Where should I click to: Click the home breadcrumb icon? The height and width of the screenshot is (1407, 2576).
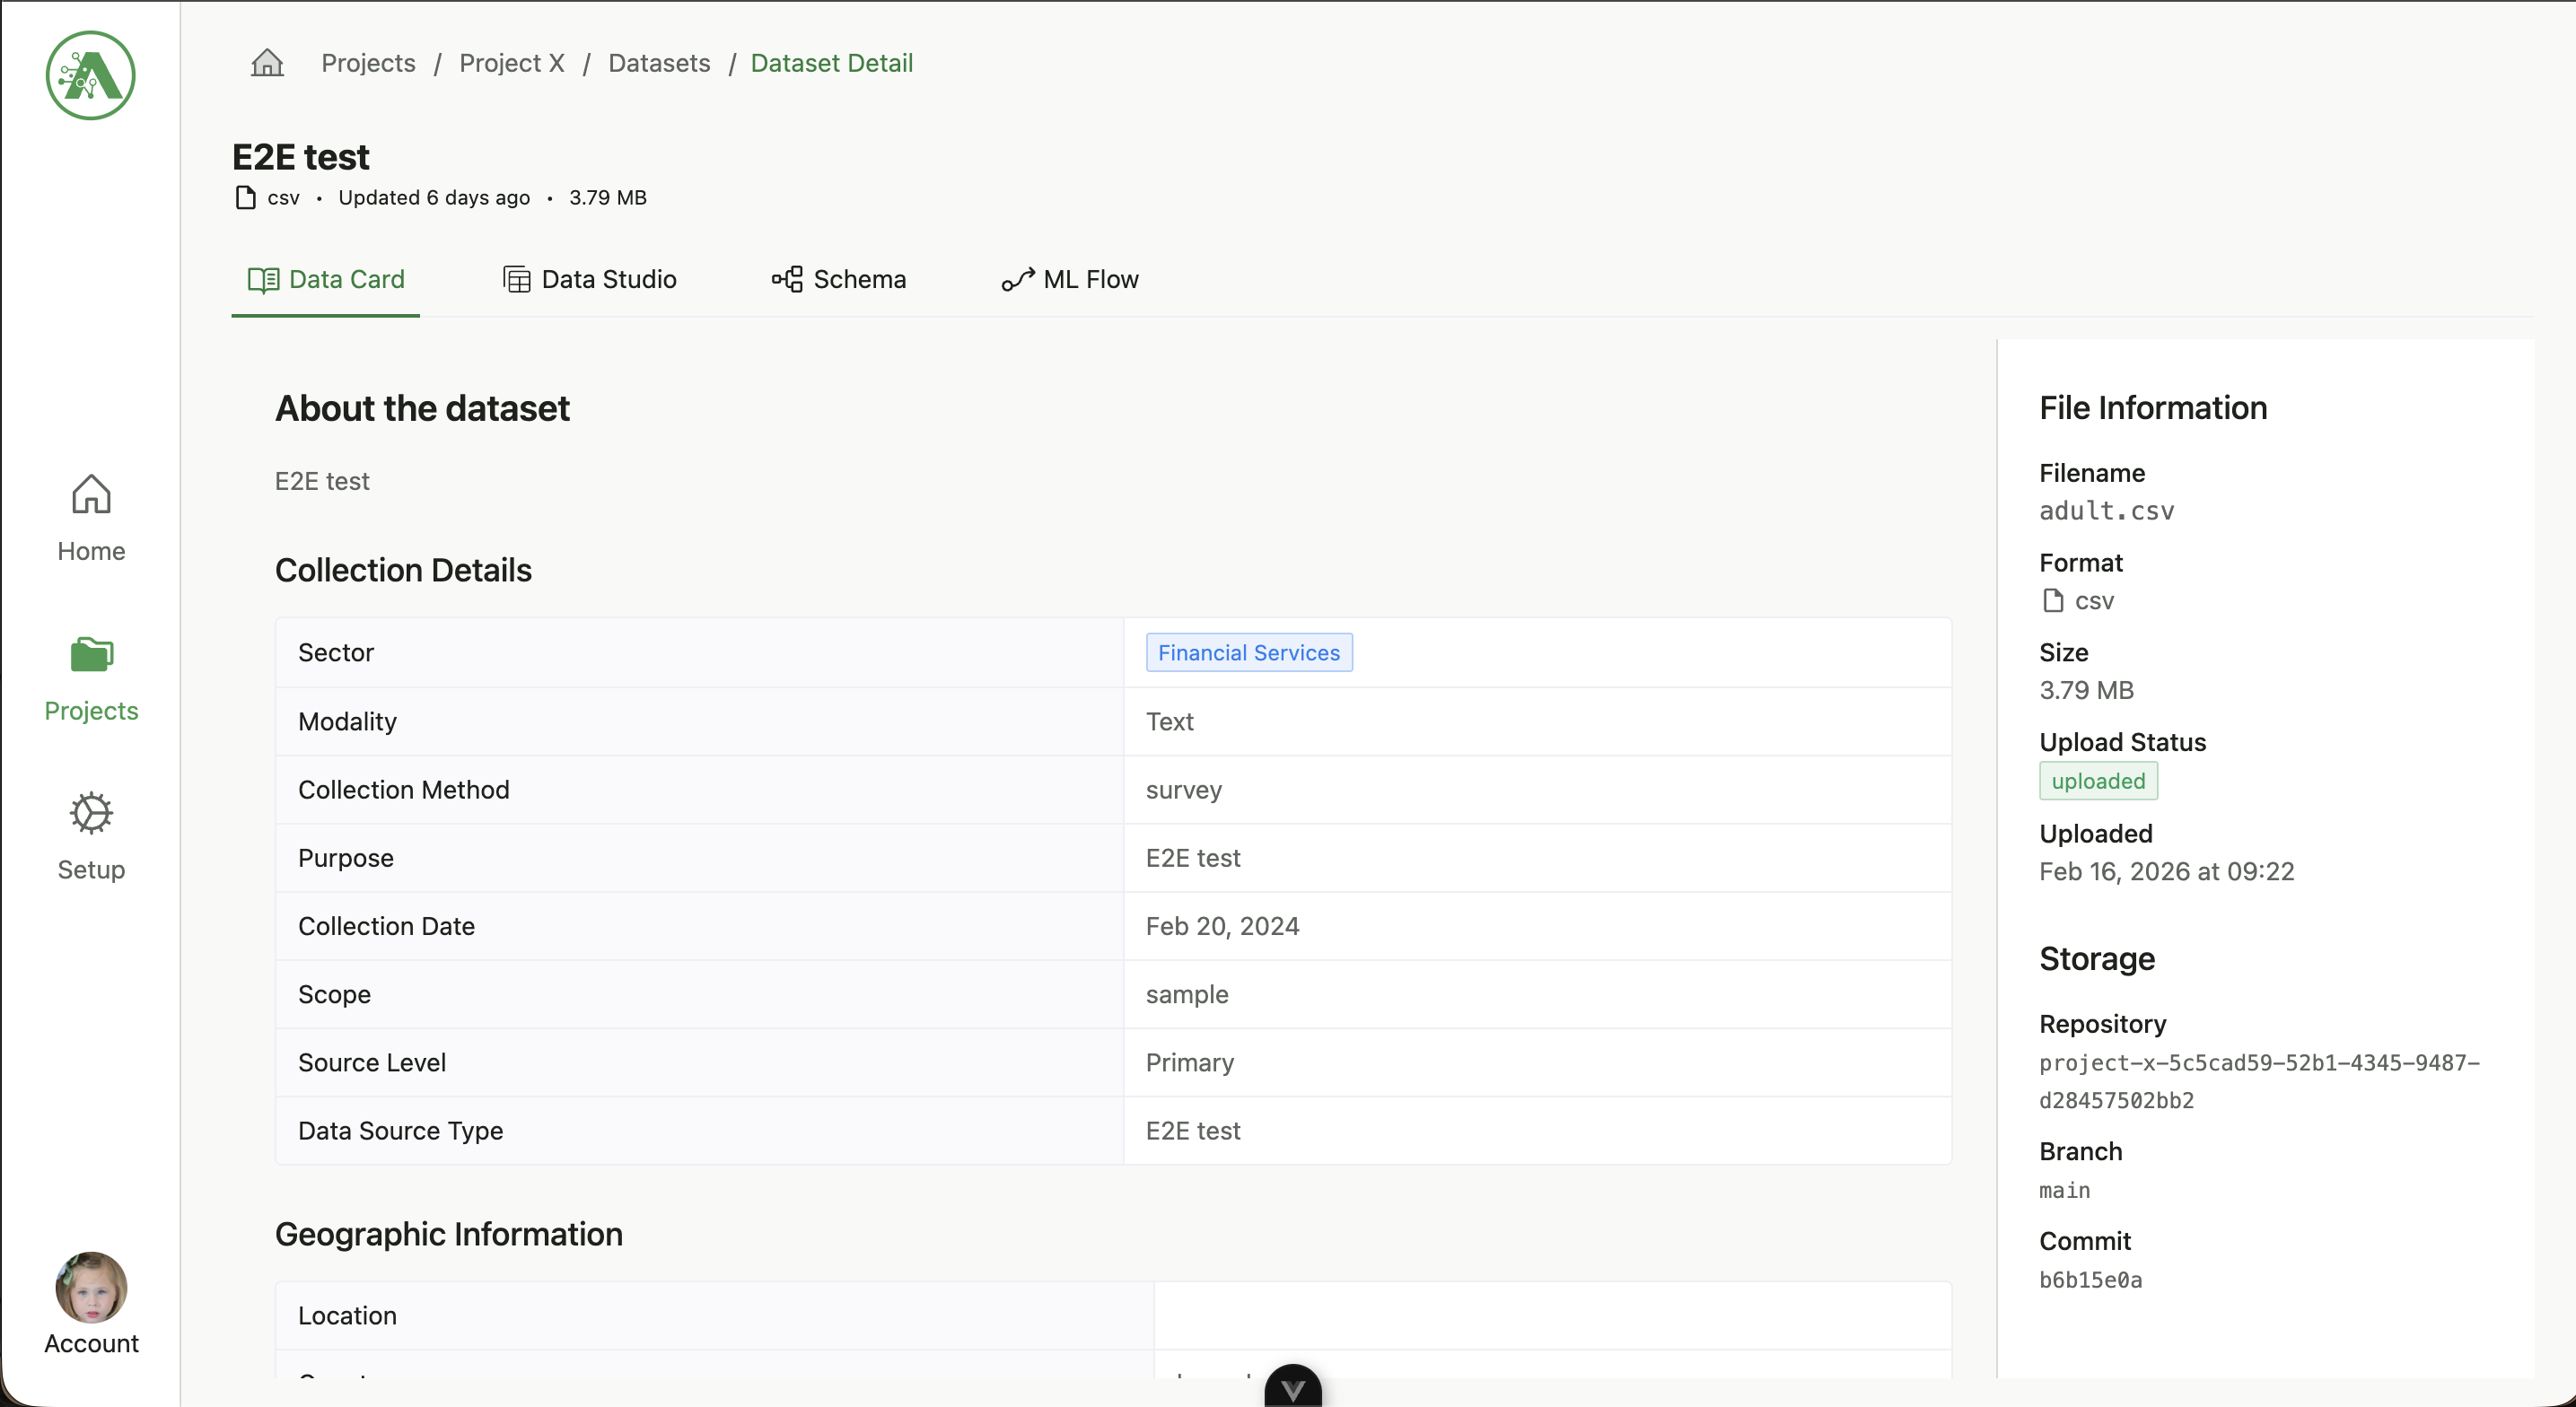267,63
